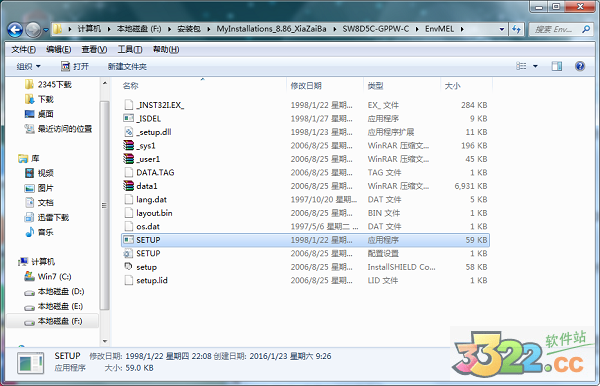Viewport: 600px width, 386px height.
Task: Click SW8D5C-GPPW-C breadcrumb segment
Action: click(x=375, y=29)
